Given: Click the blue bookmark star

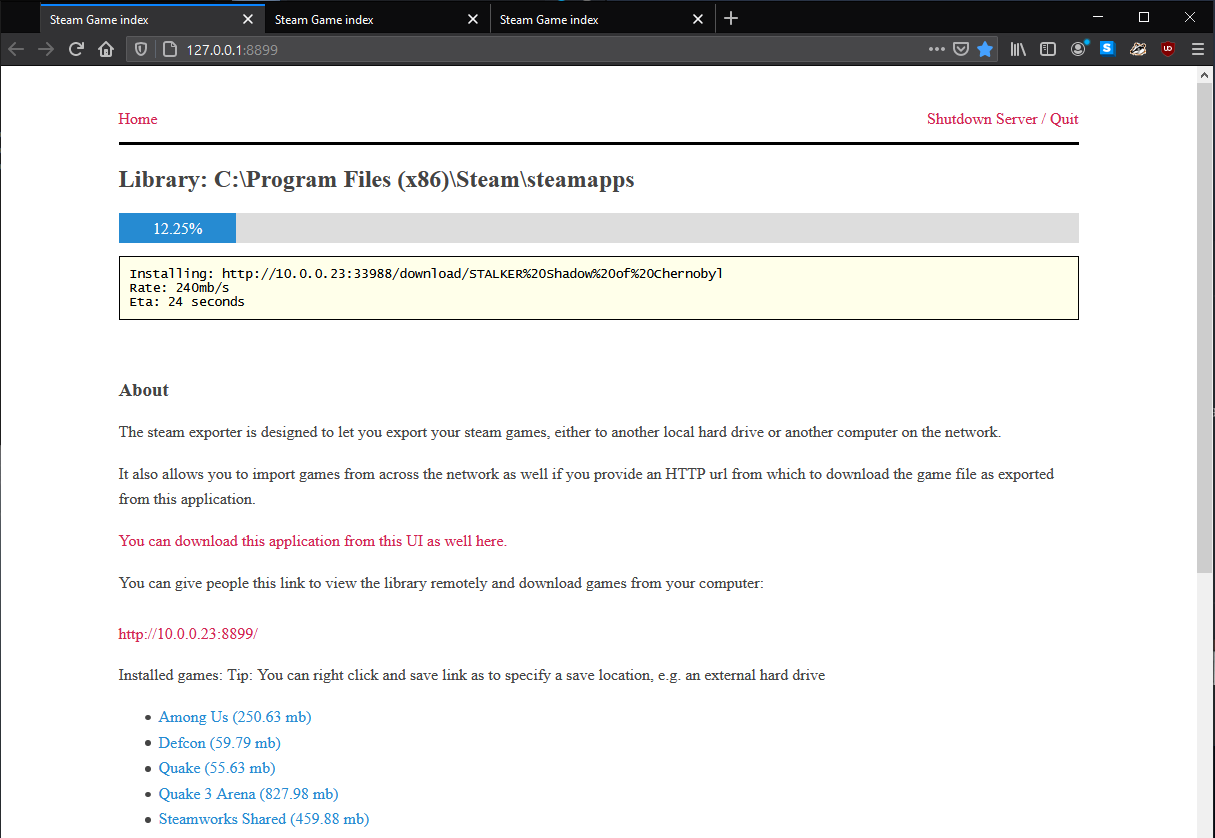Looking at the screenshot, I should click(x=985, y=49).
